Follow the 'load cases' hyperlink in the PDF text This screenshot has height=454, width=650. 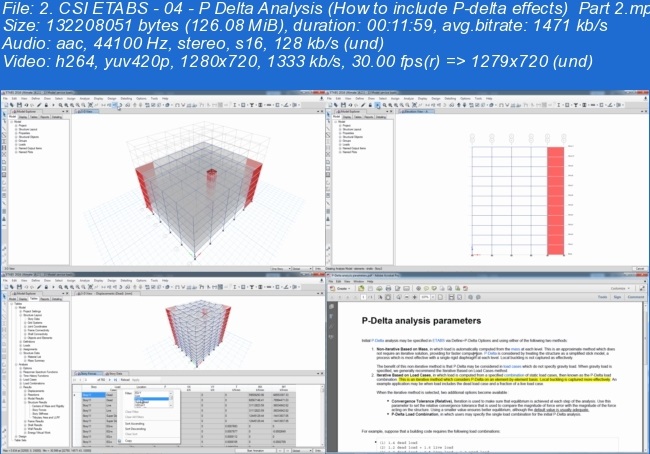512,367
